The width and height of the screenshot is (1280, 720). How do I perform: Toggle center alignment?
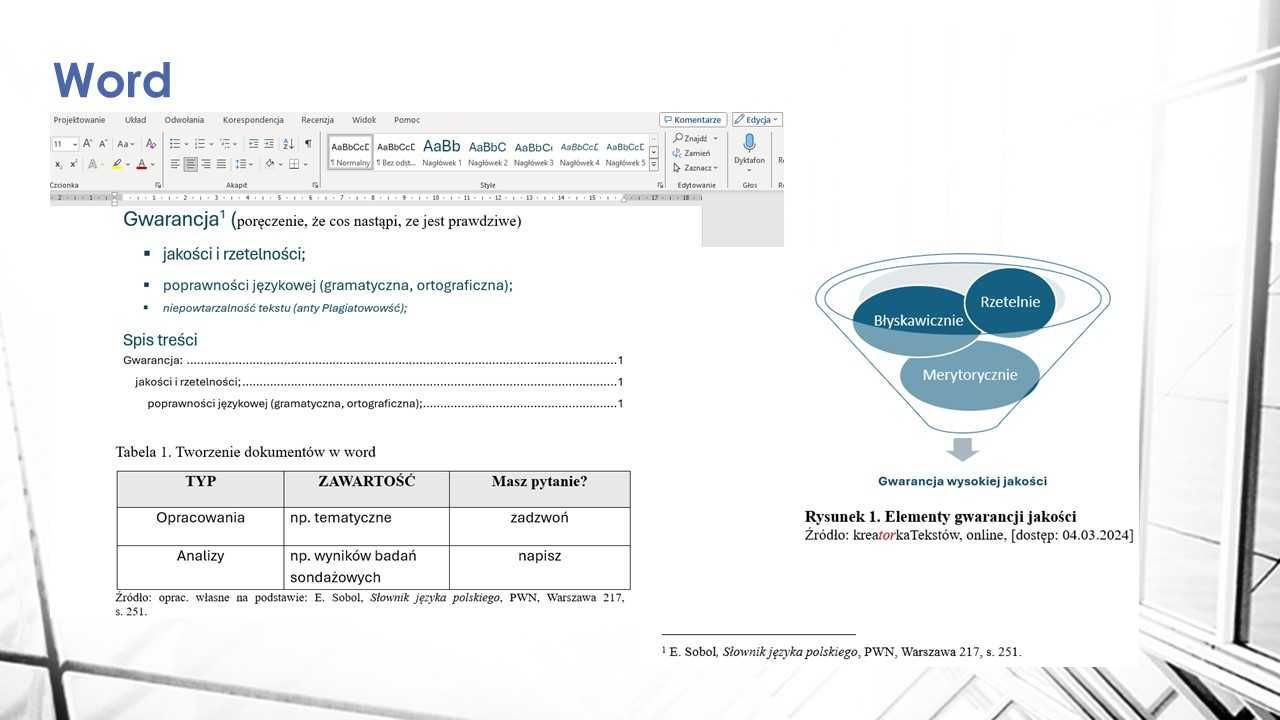click(x=190, y=164)
